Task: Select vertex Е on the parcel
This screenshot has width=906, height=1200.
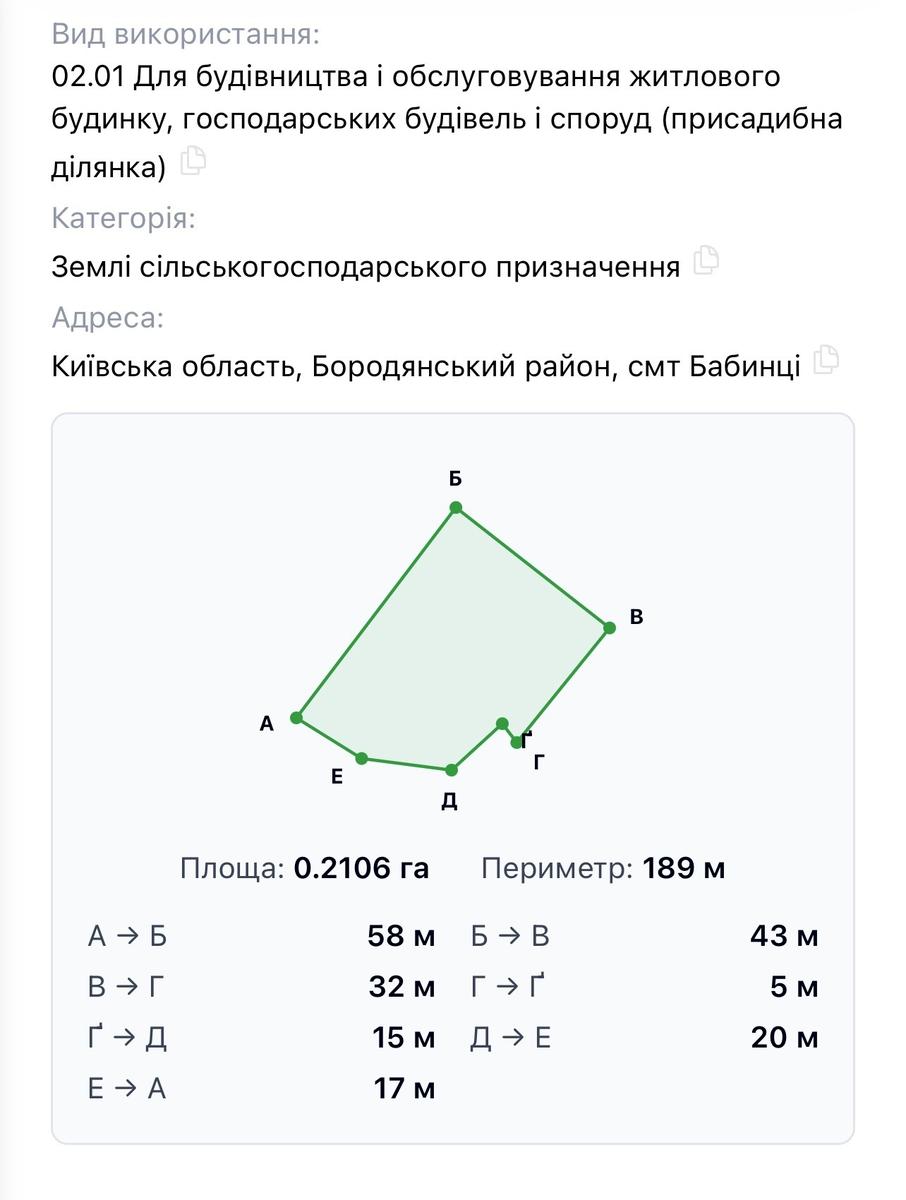Action: click(x=361, y=758)
